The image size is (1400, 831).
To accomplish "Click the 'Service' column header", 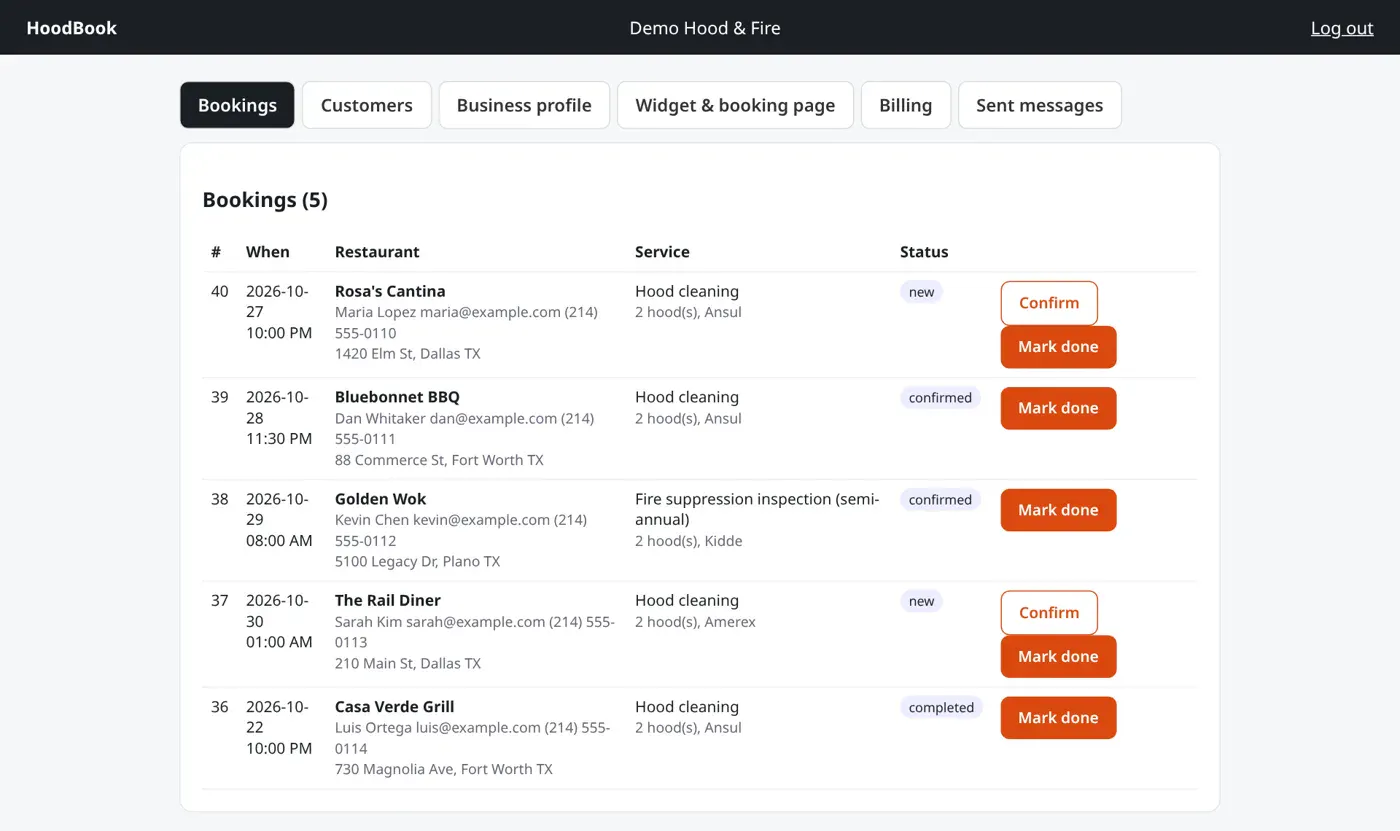I will tap(662, 252).
